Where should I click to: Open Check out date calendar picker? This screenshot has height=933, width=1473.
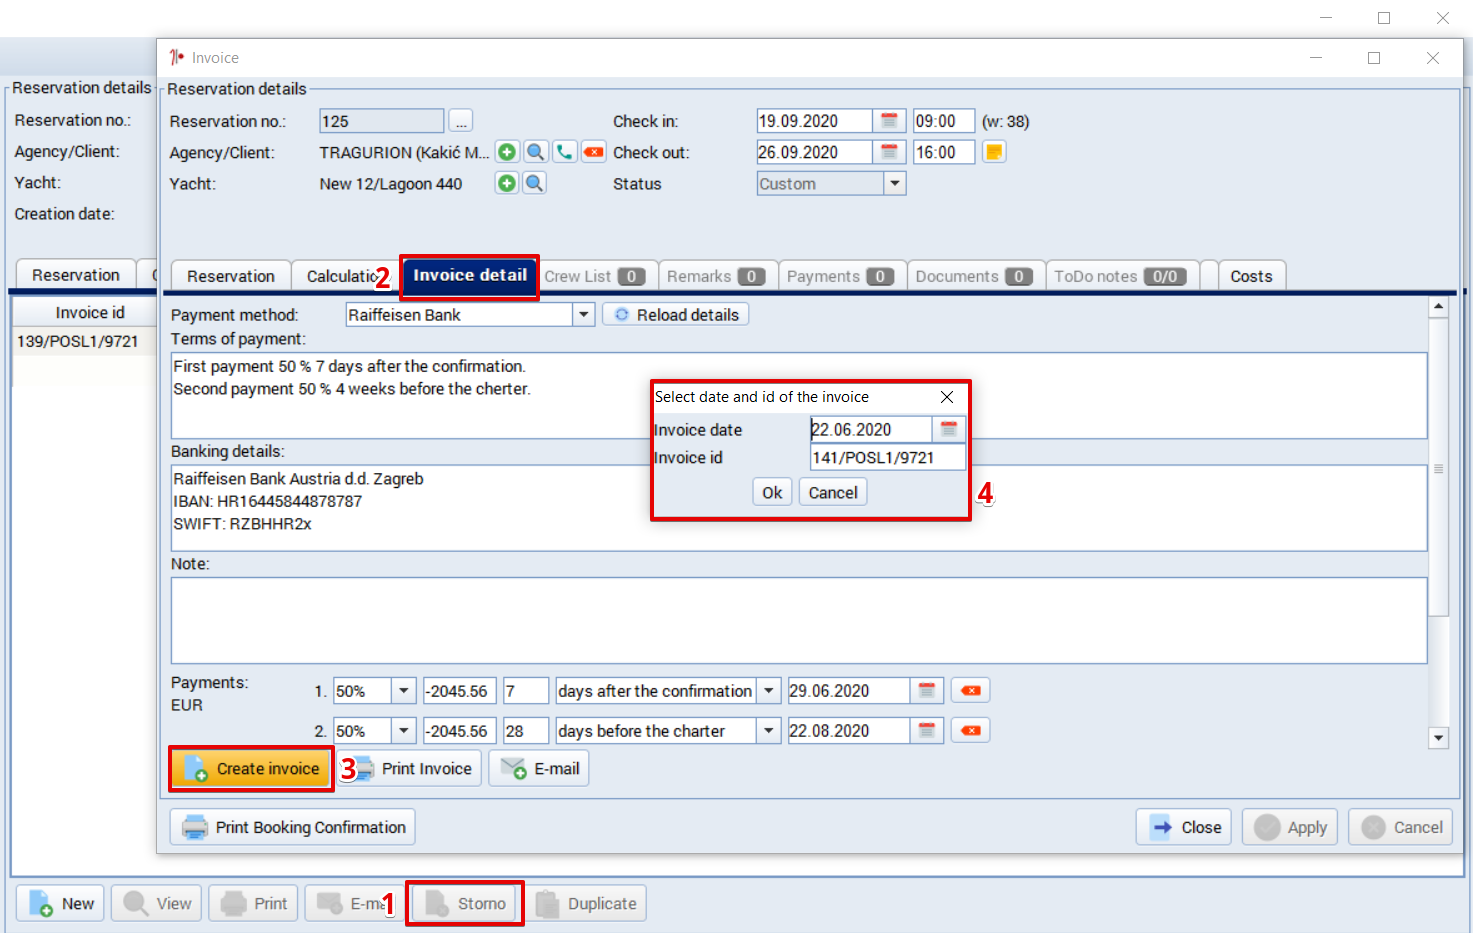pyautogui.click(x=889, y=152)
